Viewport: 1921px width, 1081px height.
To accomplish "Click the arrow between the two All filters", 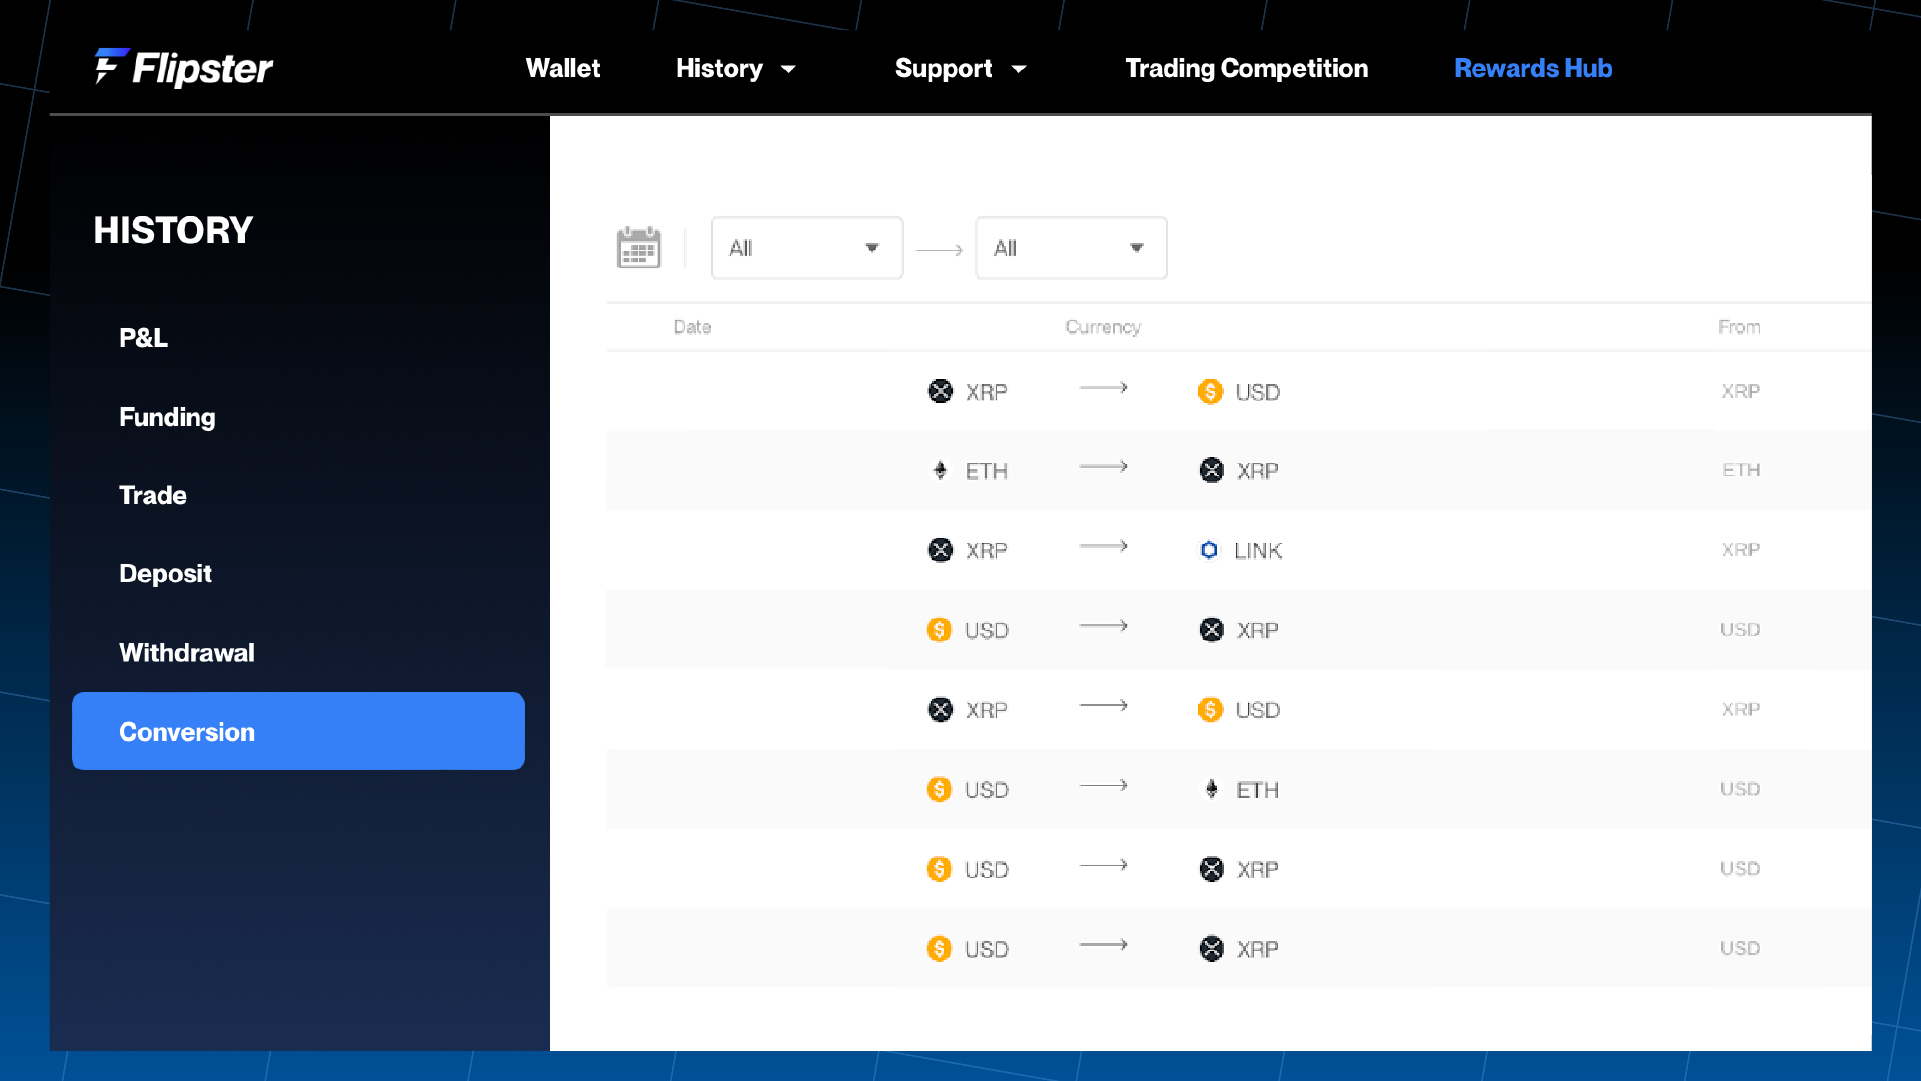I will (939, 250).
